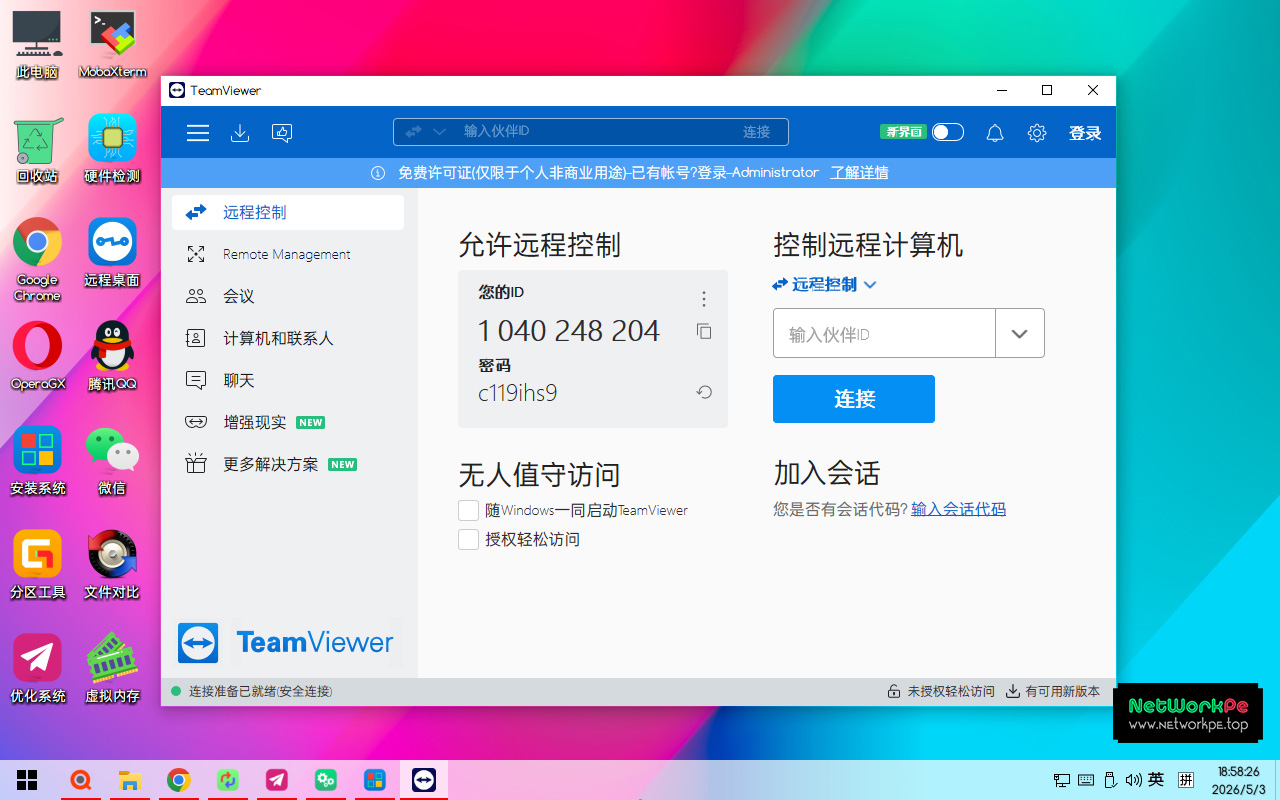Open 增强现实 in the sidebar
The height and width of the screenshot is (800, 1280).
288,422
